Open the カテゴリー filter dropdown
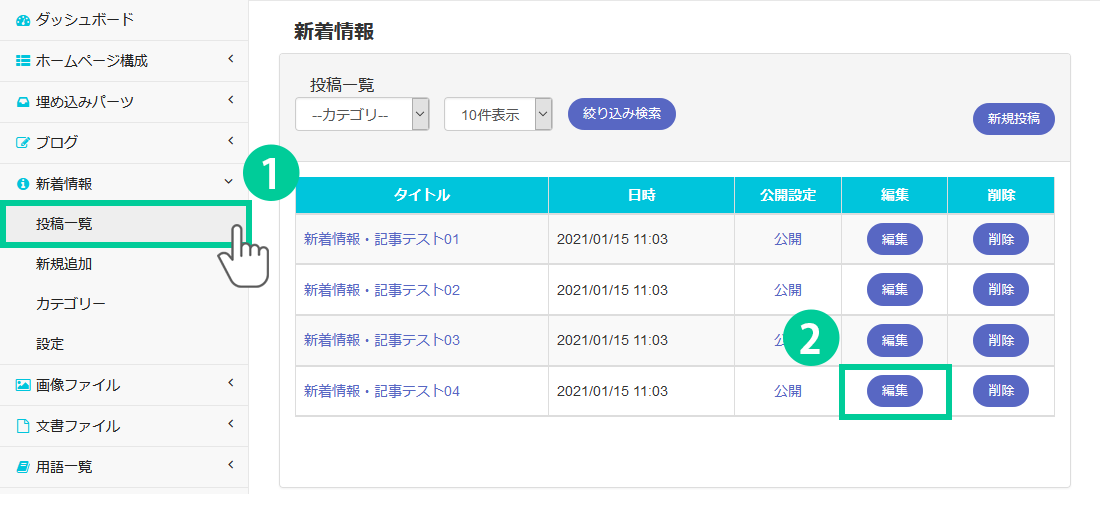Viewport: 1100px width, 514px height. pos(362,114)
